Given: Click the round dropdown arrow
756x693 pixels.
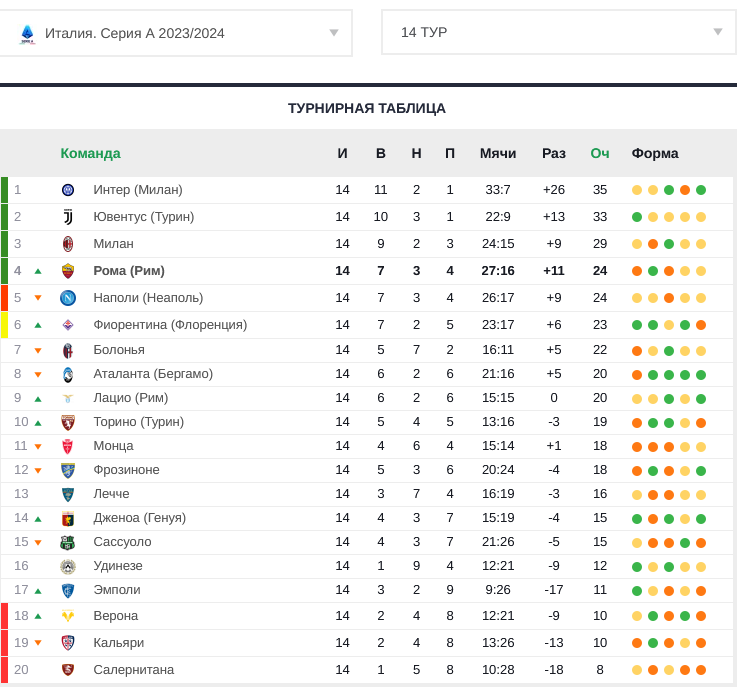Looking at the screenshot, I should click(718, 32).
